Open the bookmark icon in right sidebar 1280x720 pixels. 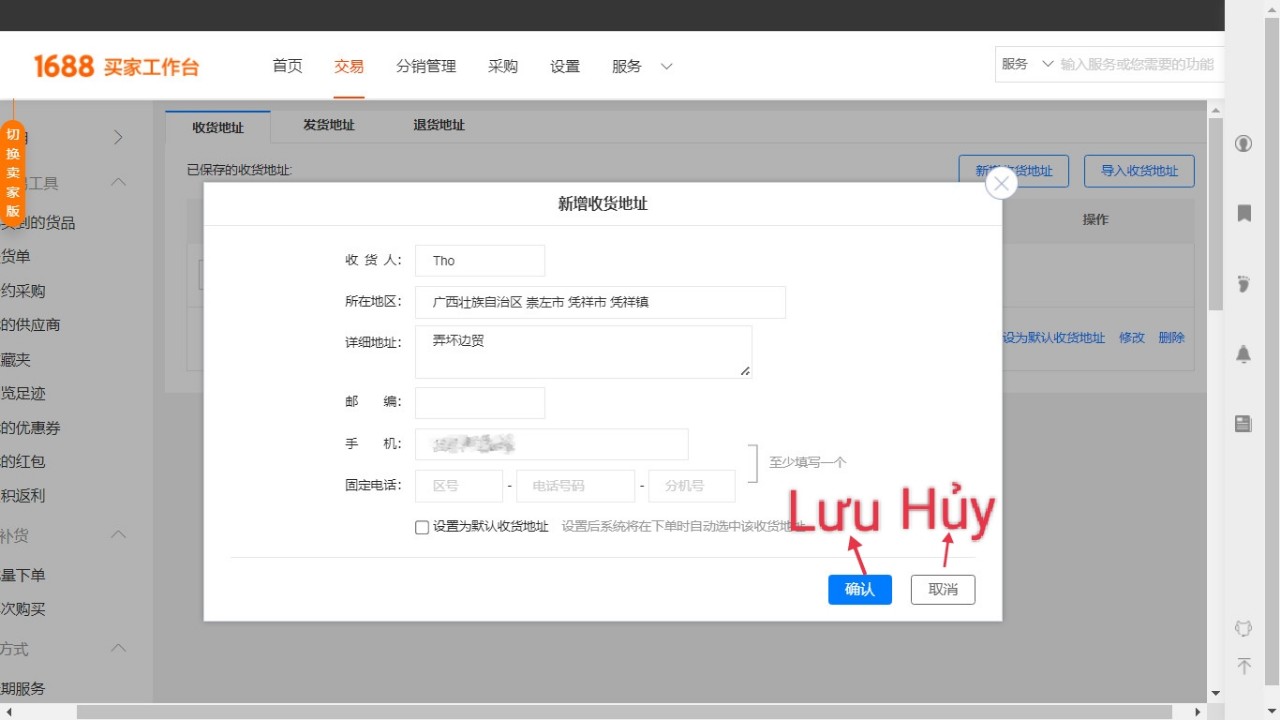(x=1244, y=213)
